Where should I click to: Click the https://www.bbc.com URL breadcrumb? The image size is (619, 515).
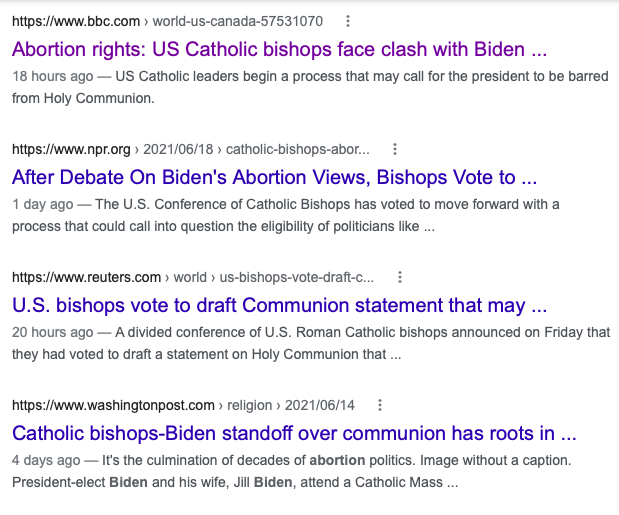[76, 21]
